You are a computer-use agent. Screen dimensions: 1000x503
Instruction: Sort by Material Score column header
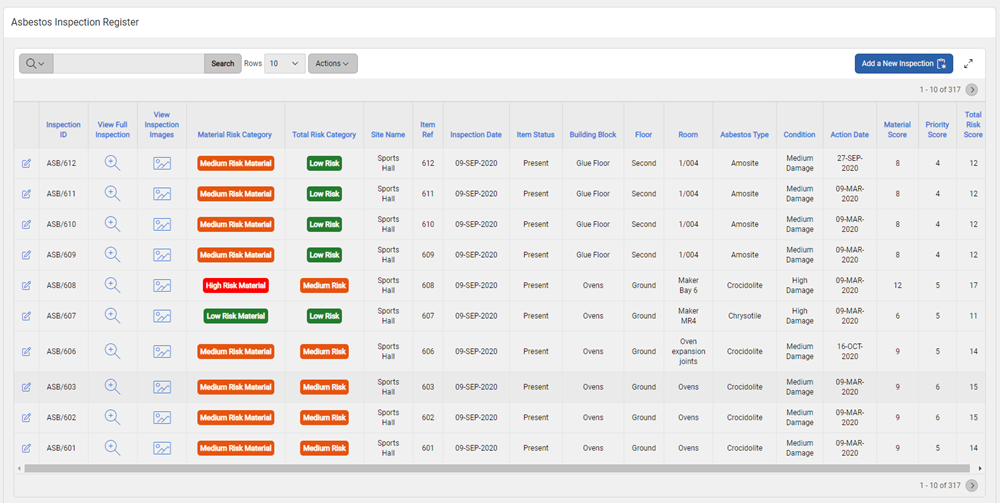click(897, 129)
